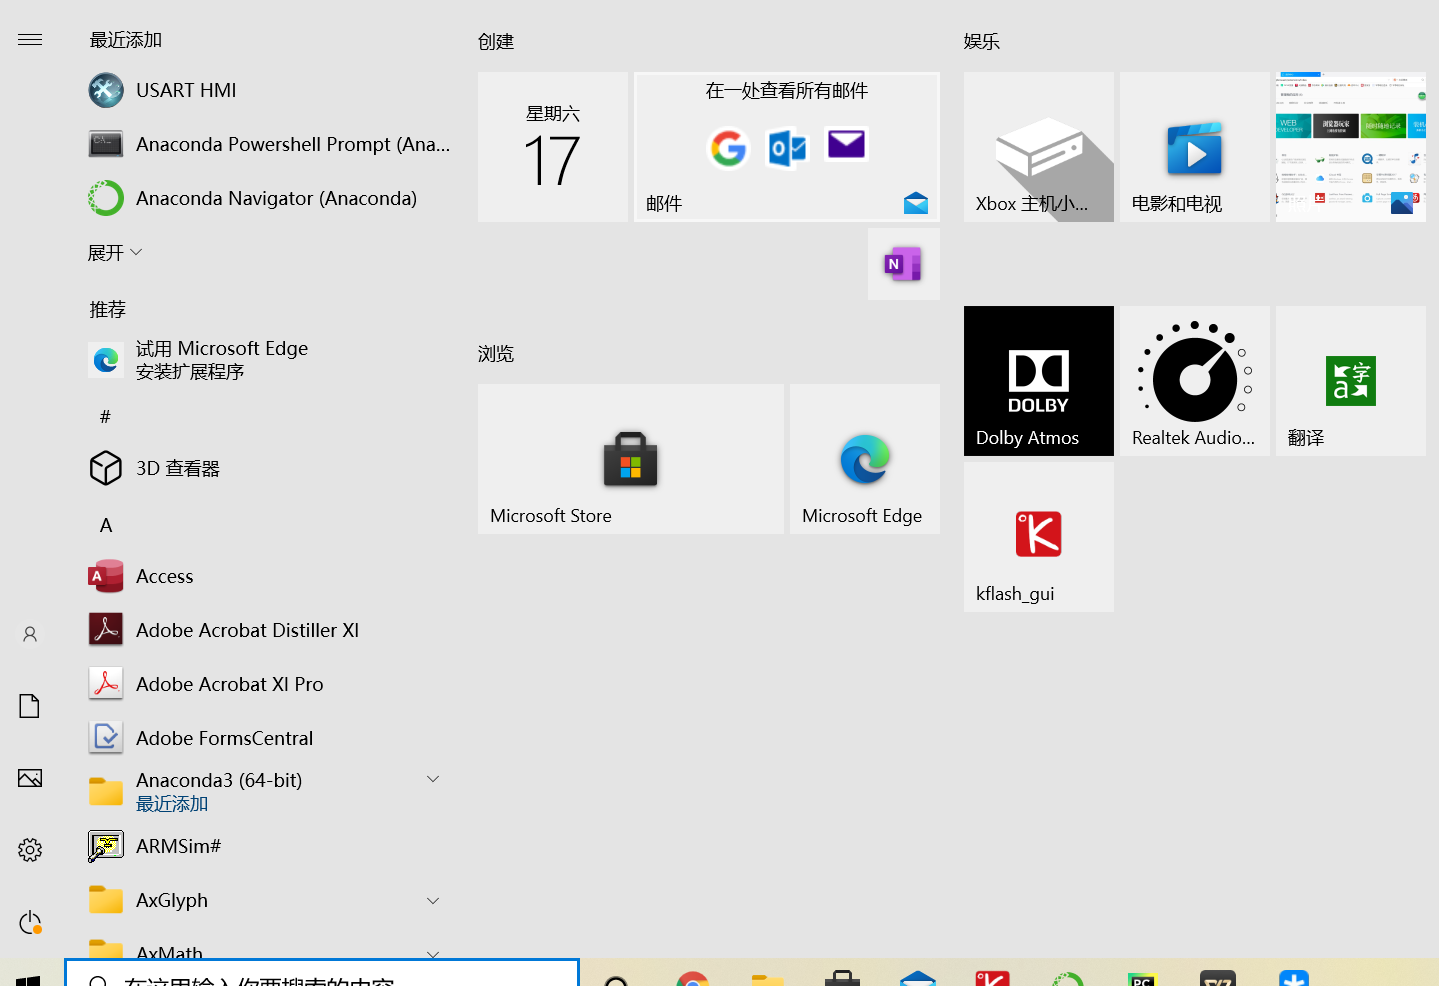Open the Start menu hamburger navigation
The image size is (1439, 986).
29,39
